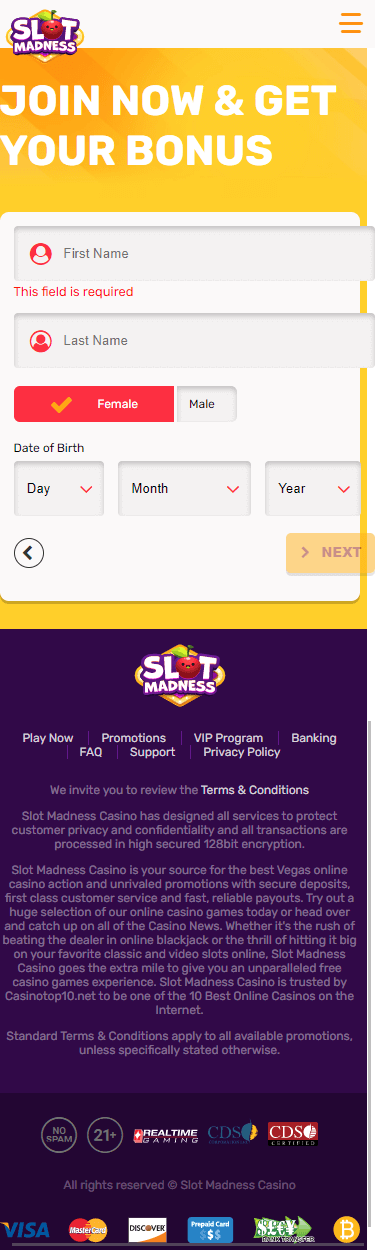Viewport: 375px width, 1250px height.
Task: Click the NEXT button
Action: 330,553
